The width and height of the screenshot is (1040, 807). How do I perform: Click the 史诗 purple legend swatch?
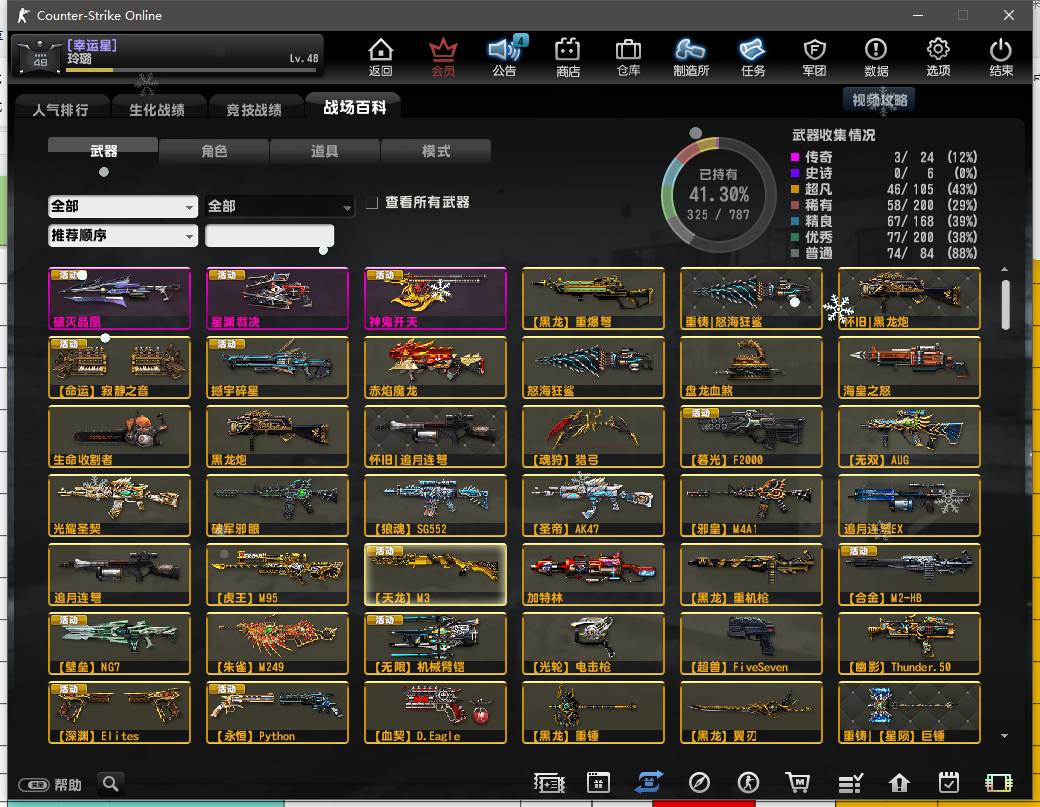(795, 173)
